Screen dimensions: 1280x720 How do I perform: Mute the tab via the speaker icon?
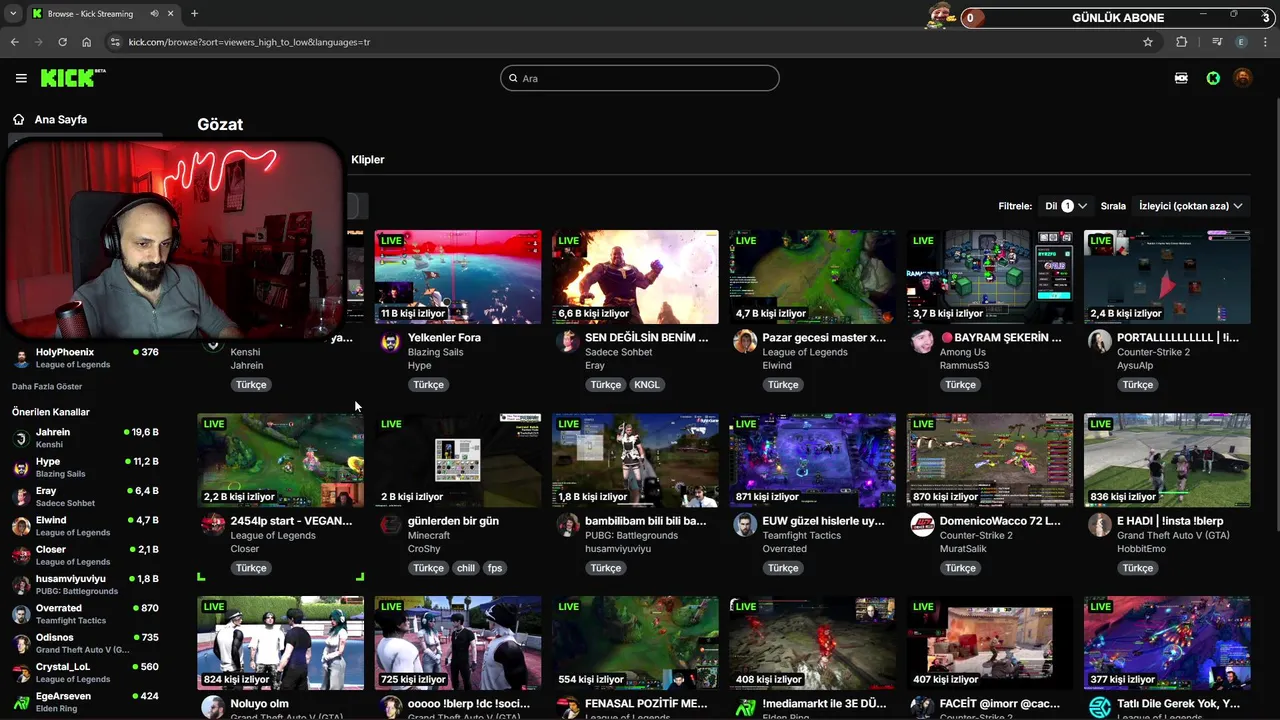154,14
